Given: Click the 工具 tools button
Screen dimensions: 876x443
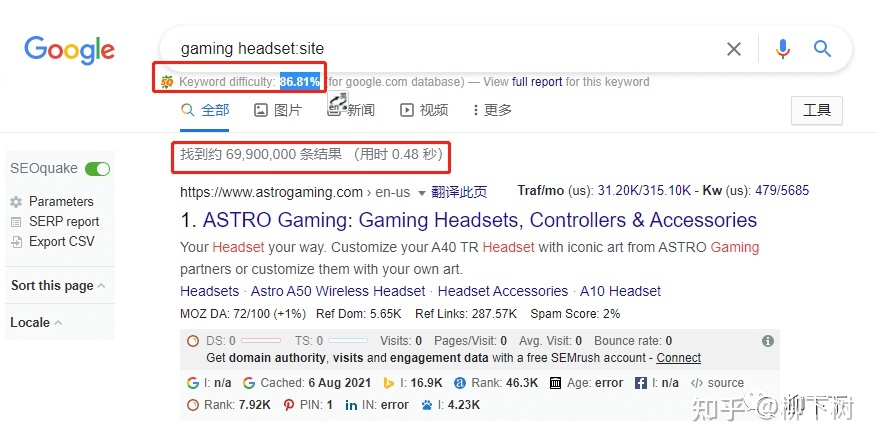Looking at the screenshot, I should coord(816,110).
